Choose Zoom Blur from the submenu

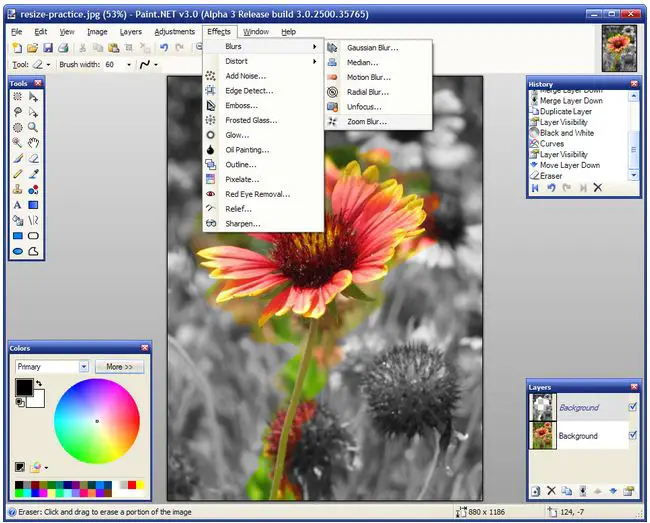[378, 122]
